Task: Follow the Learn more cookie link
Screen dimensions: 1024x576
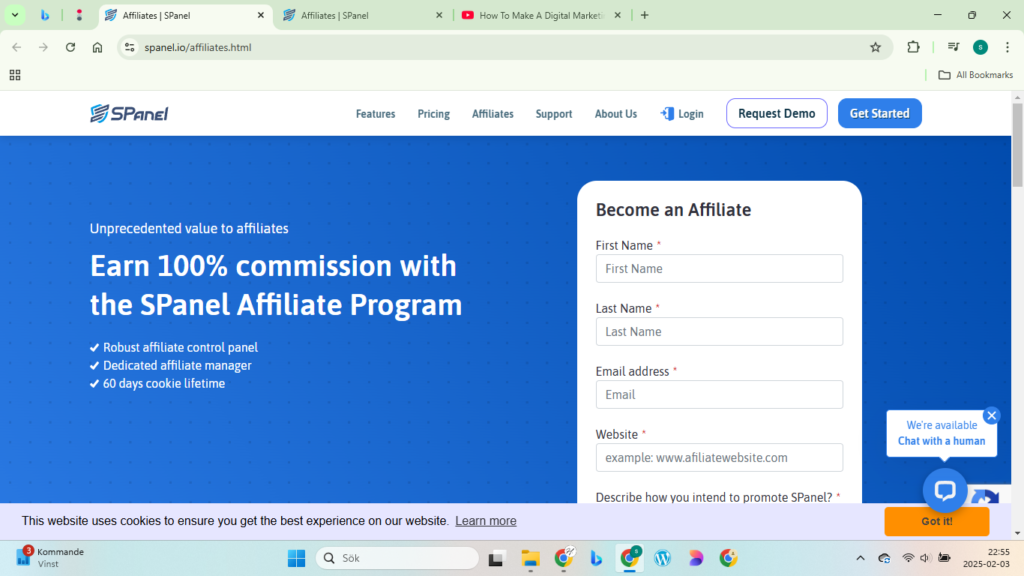Action: (x=486, y=521)
